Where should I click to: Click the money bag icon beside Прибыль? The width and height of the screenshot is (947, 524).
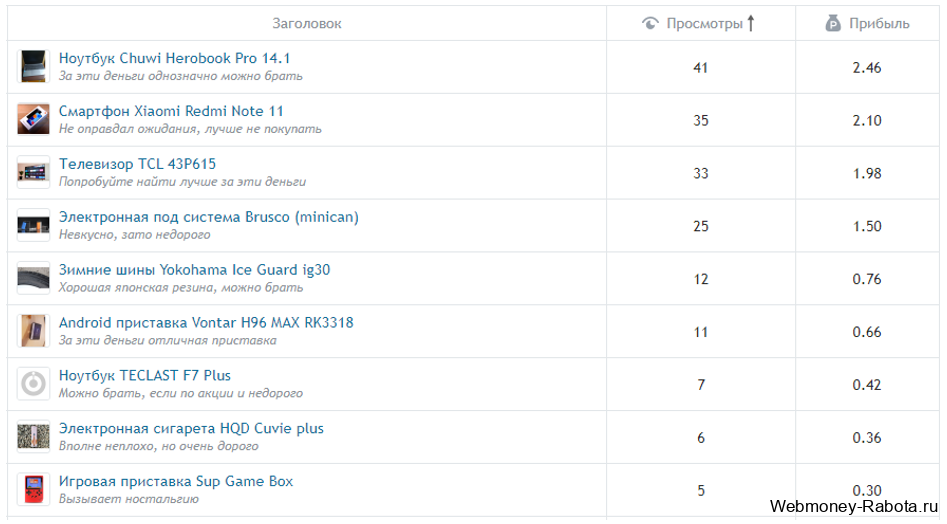[833, 24]
